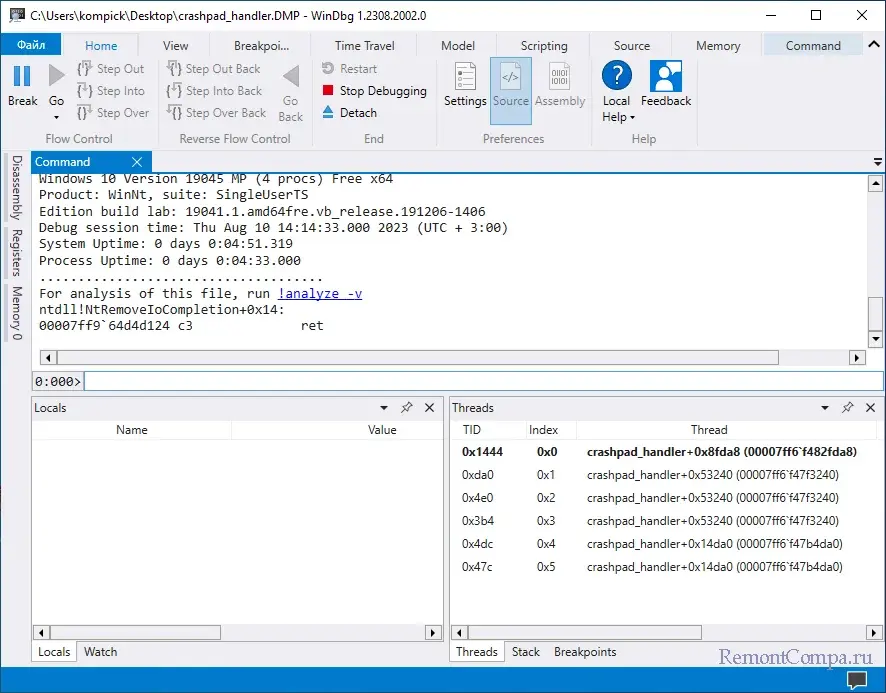
Task: Toggle Source mode preference
Action: click(511, 90)
